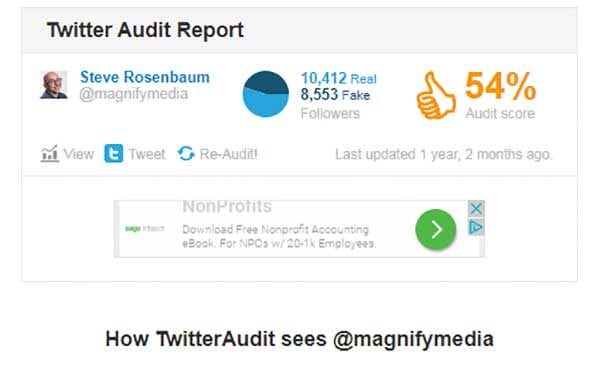Click the NonProfits ad headline
Image resolution: width=600 pixels, height=367 pixels.
tap(227, 206)
